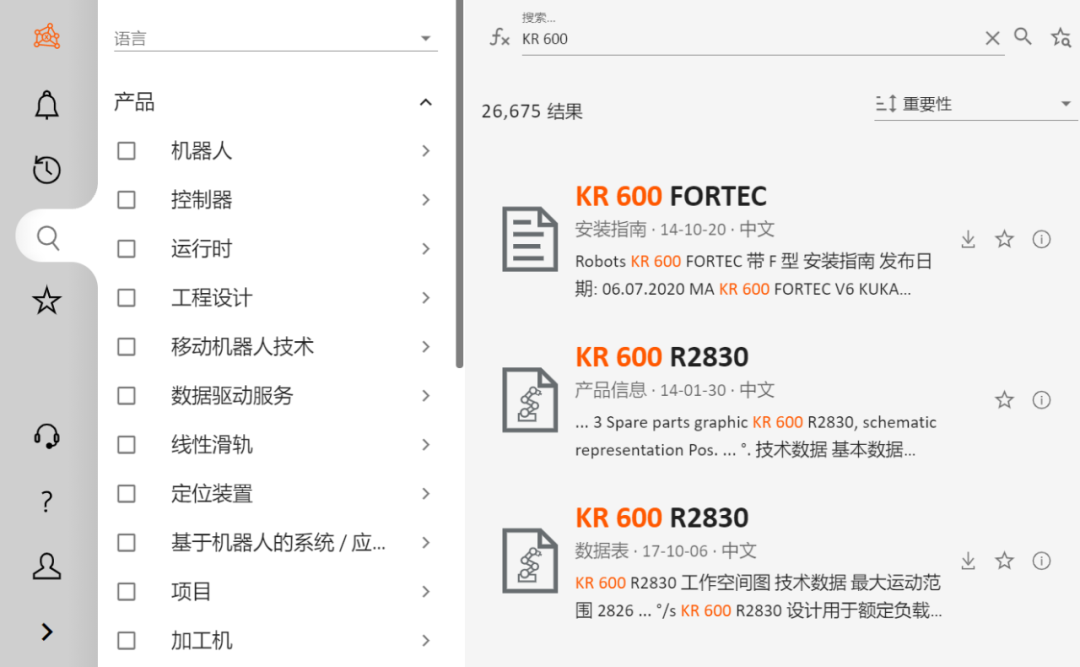The width and height of the screenshot is (1080, 667).
Task: Click robot document icon of 产品信息 result
Action: coord(530,400)
